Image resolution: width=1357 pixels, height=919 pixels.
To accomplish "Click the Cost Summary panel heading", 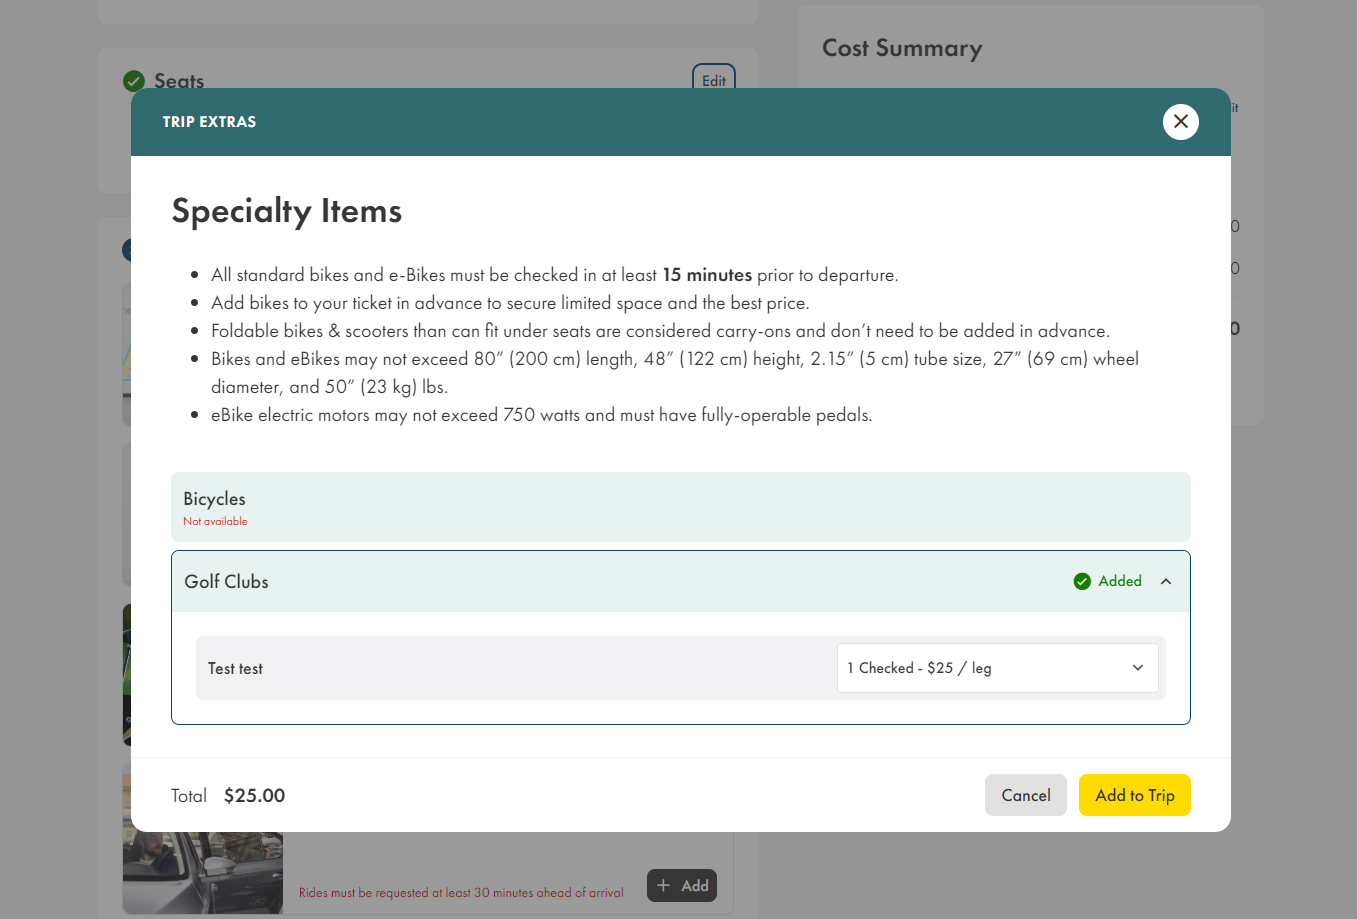I will pos(902,47).
